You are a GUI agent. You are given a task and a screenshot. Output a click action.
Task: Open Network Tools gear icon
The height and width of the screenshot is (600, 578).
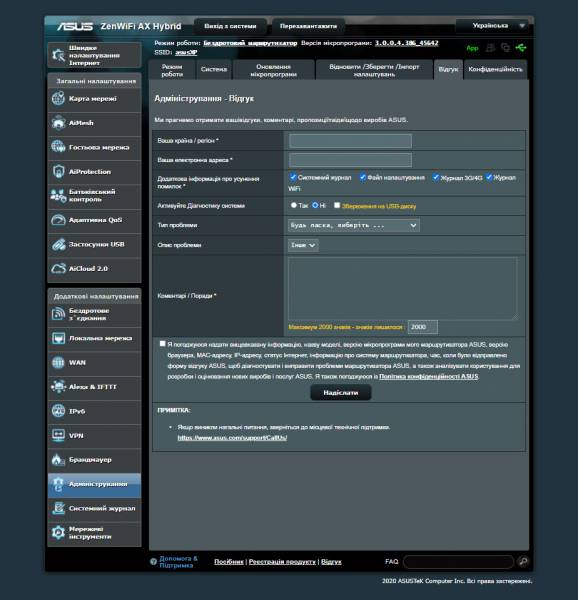pos(58,533)
